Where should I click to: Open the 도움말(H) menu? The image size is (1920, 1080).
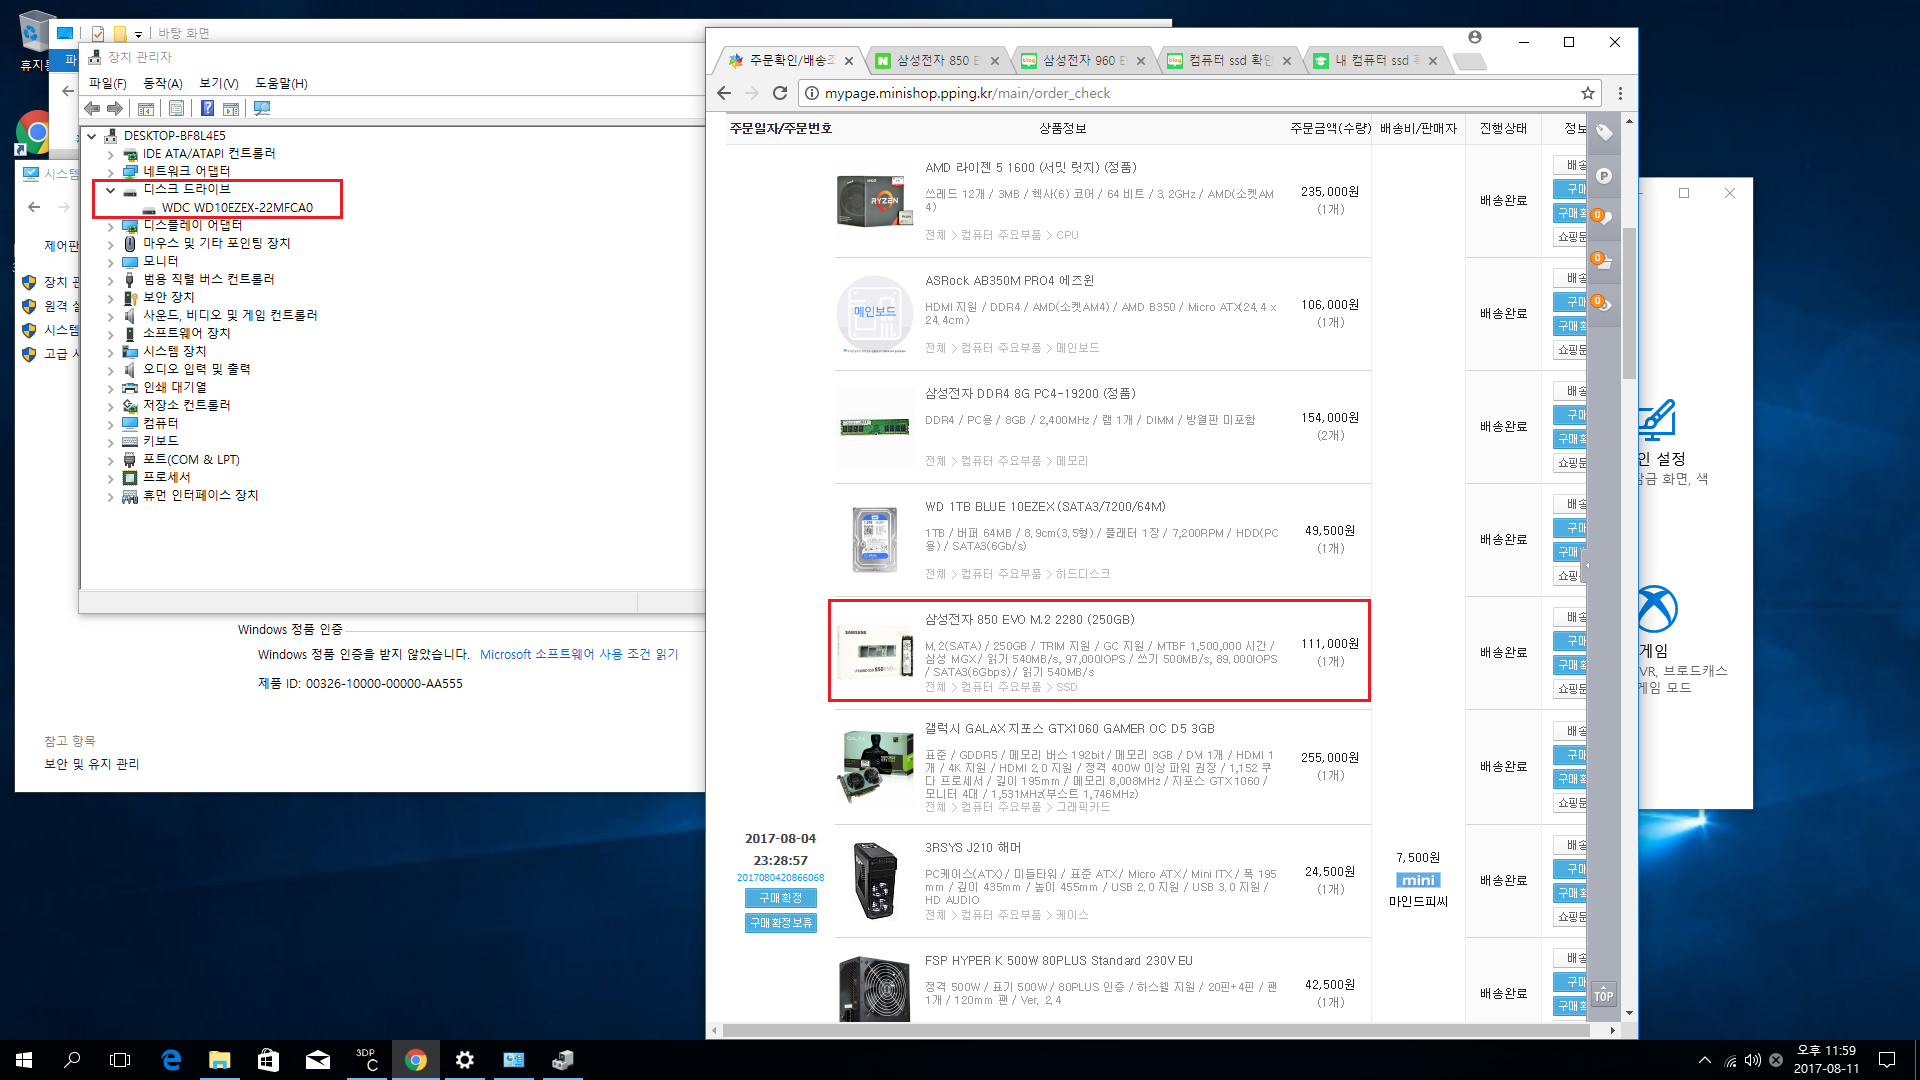(x=281, y=83)
